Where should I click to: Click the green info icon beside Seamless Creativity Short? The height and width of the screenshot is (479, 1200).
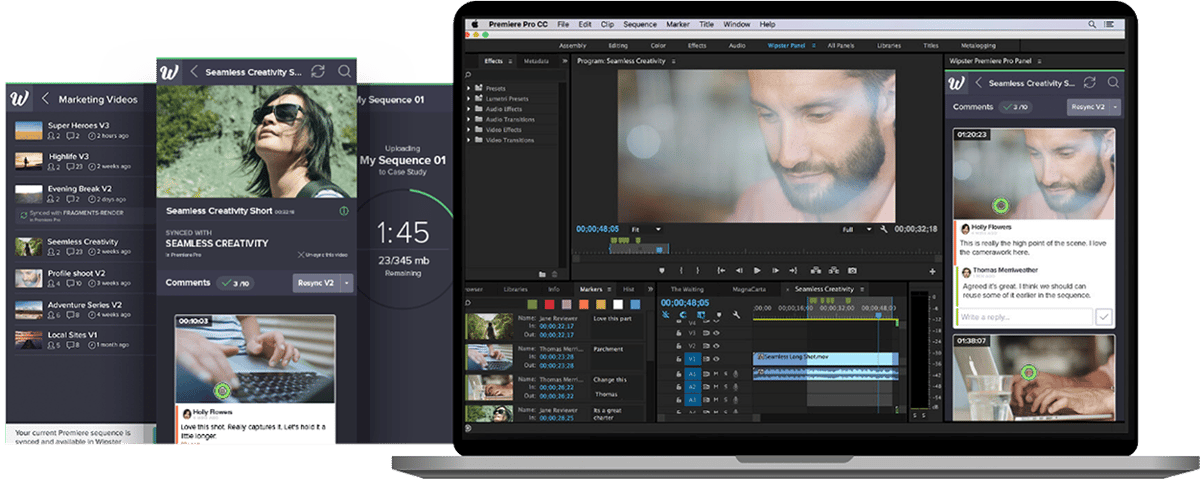click(344, 211)
